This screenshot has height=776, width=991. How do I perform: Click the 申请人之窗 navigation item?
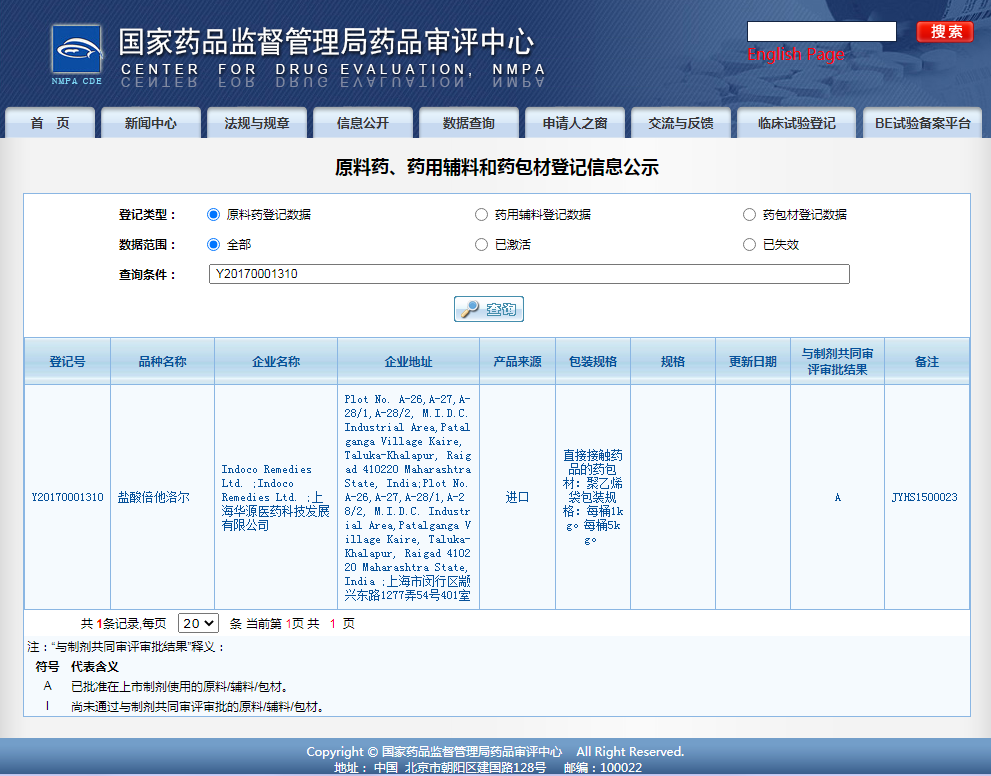[x=573, y=122]
